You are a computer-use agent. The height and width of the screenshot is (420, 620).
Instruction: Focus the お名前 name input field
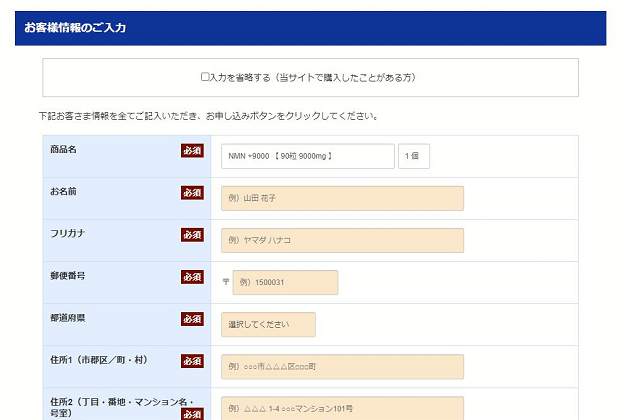(342, 198)
